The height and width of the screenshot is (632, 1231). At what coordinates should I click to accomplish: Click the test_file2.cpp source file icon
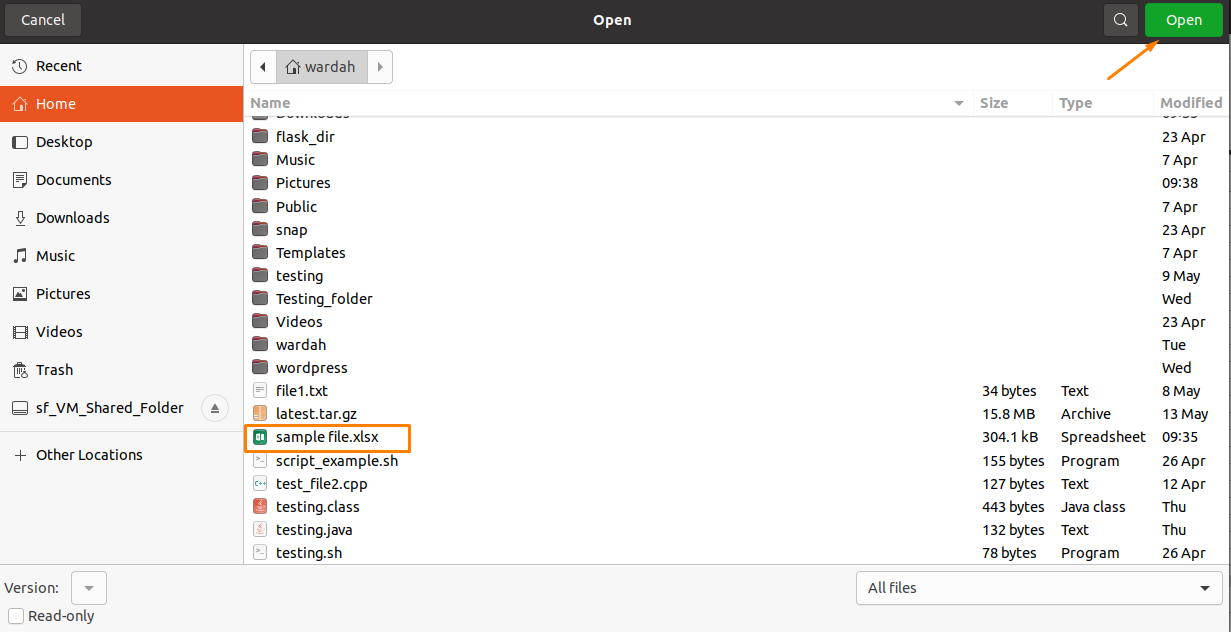click(x=260, y=484)
